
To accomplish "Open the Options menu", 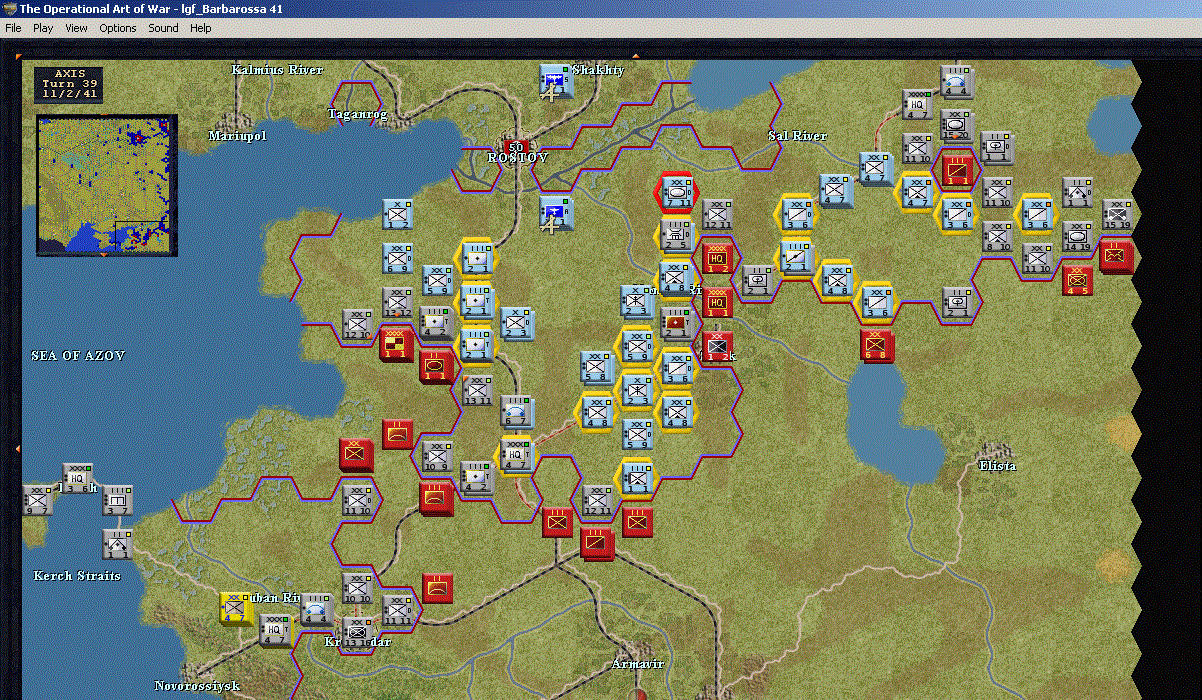I will click(x=117, y=28).
